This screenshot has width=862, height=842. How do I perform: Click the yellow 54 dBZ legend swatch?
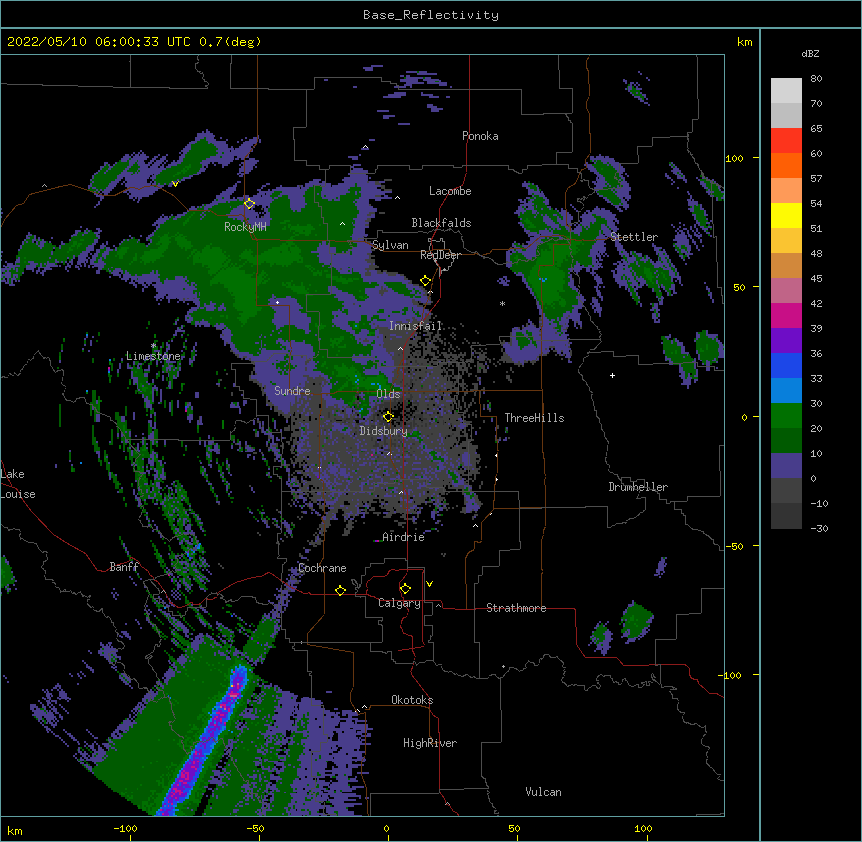coord(786,215)
